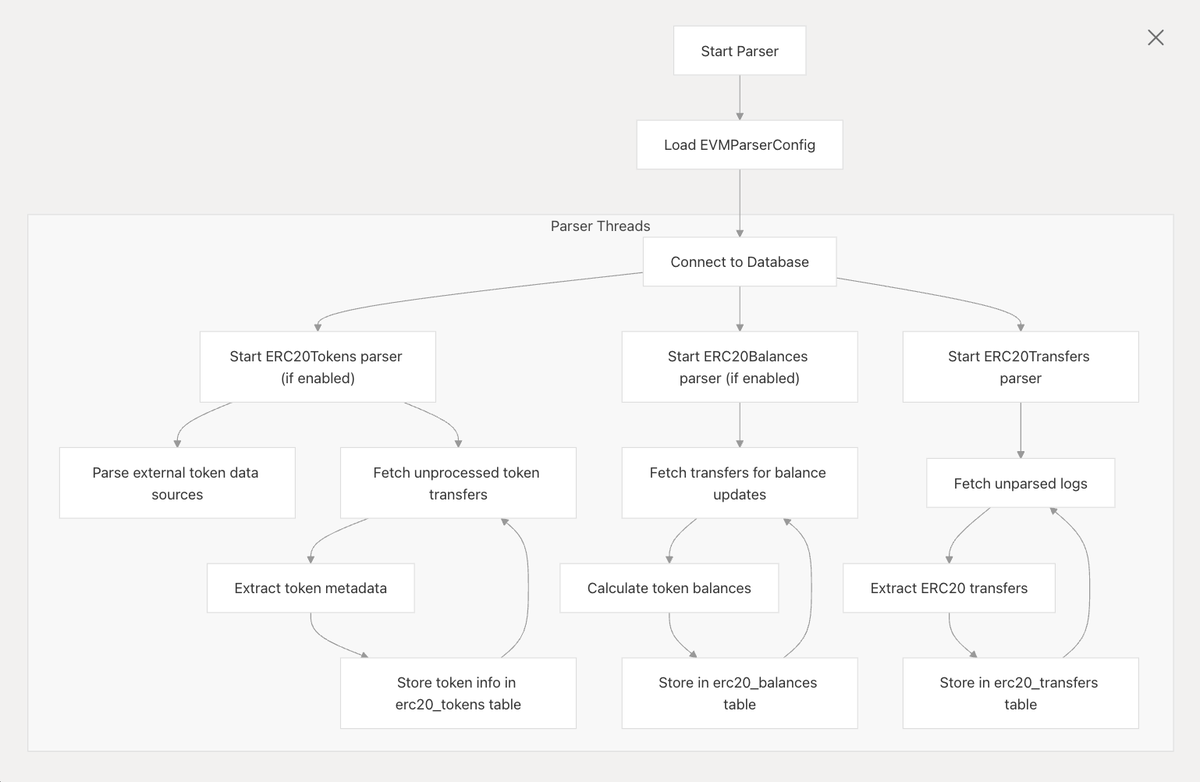
Task: Close the diagram overlay with the X
Action: [x=1155, y=38]
